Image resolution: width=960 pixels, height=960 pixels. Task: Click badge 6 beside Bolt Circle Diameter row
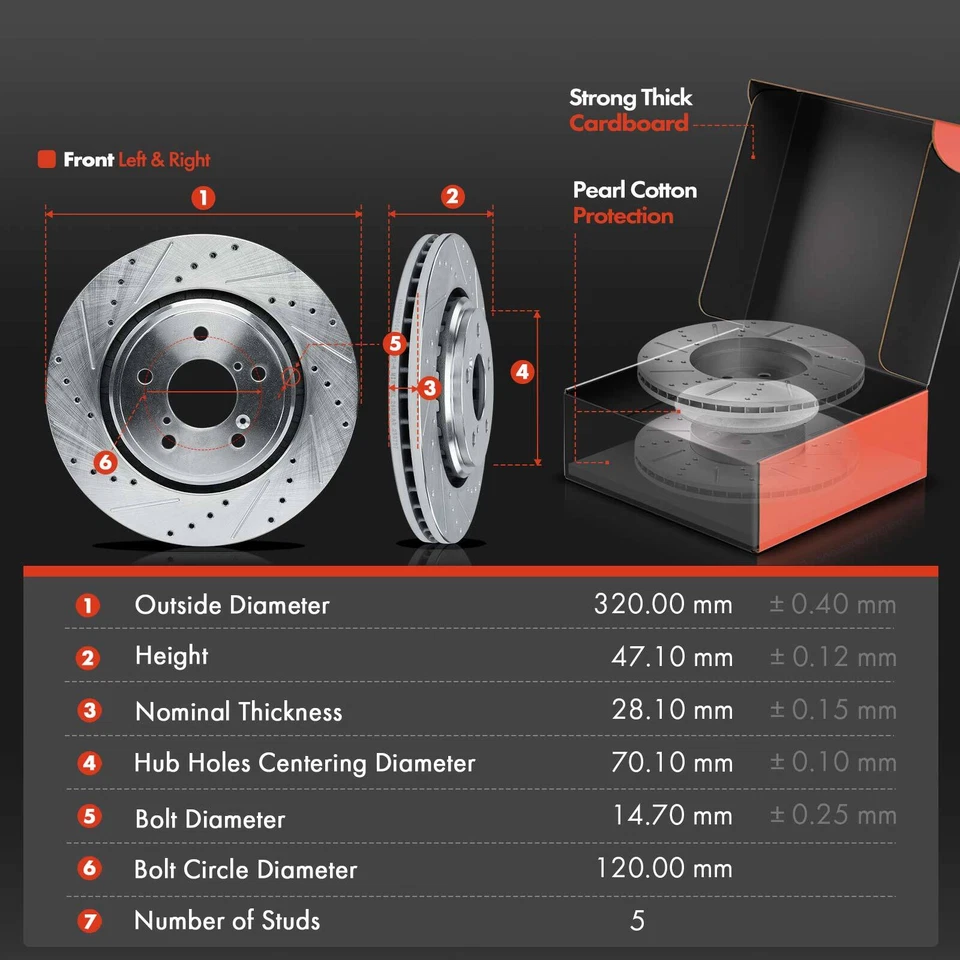pos(89,868)
